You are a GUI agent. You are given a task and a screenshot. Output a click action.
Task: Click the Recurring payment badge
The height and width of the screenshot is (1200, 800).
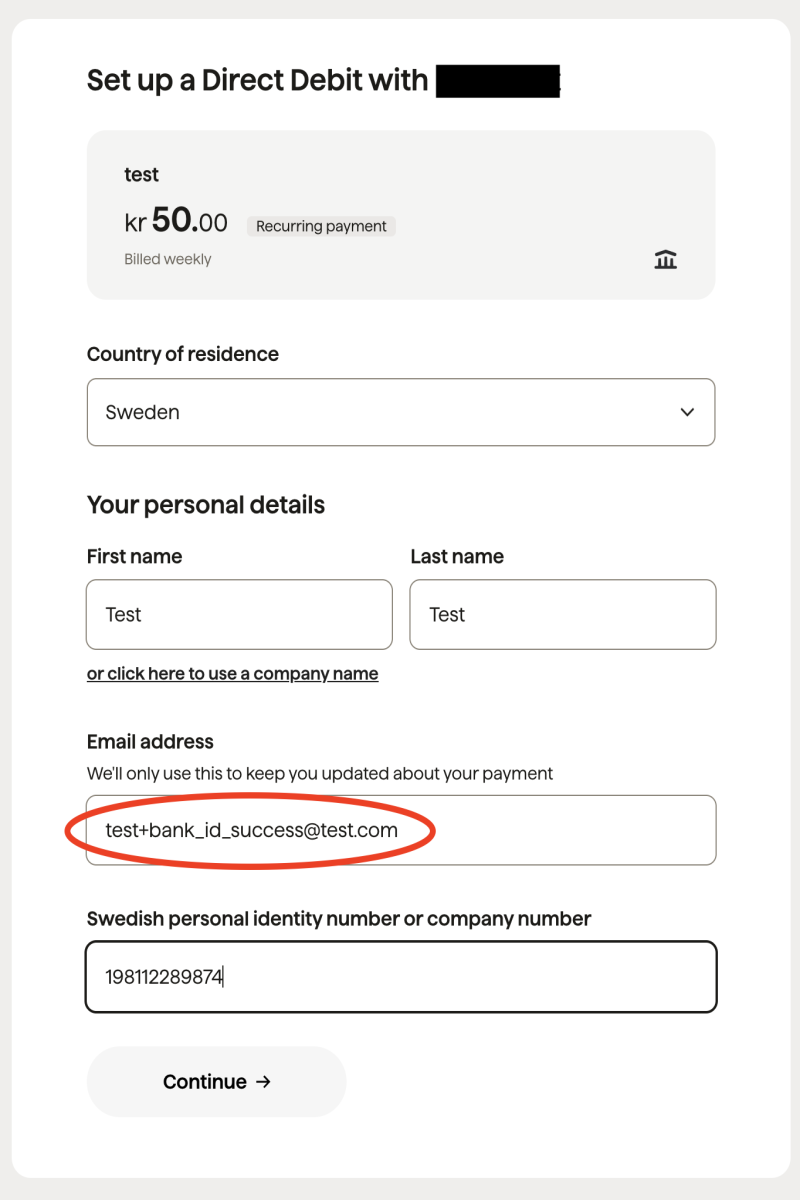pyautogui.click(x=321, y=226)
